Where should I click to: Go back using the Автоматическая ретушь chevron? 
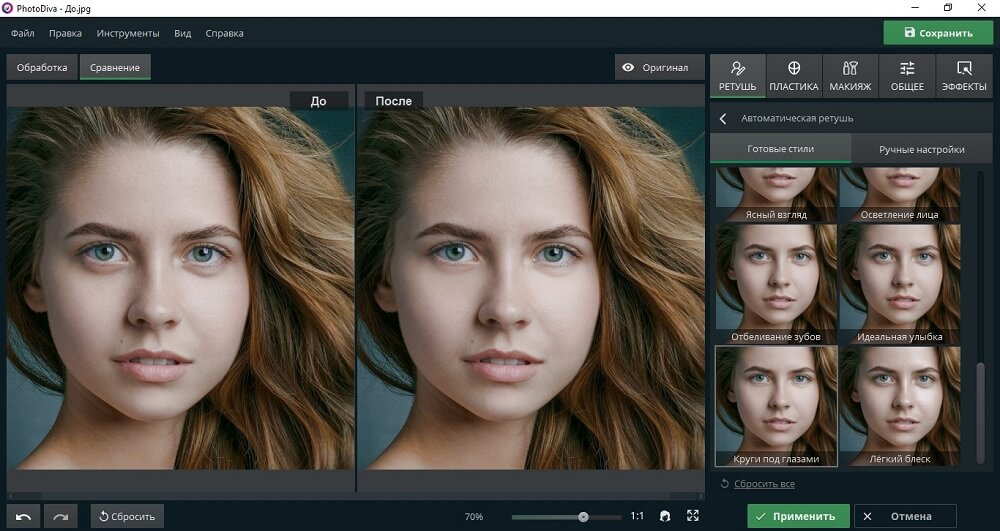(x=723, y=118)
